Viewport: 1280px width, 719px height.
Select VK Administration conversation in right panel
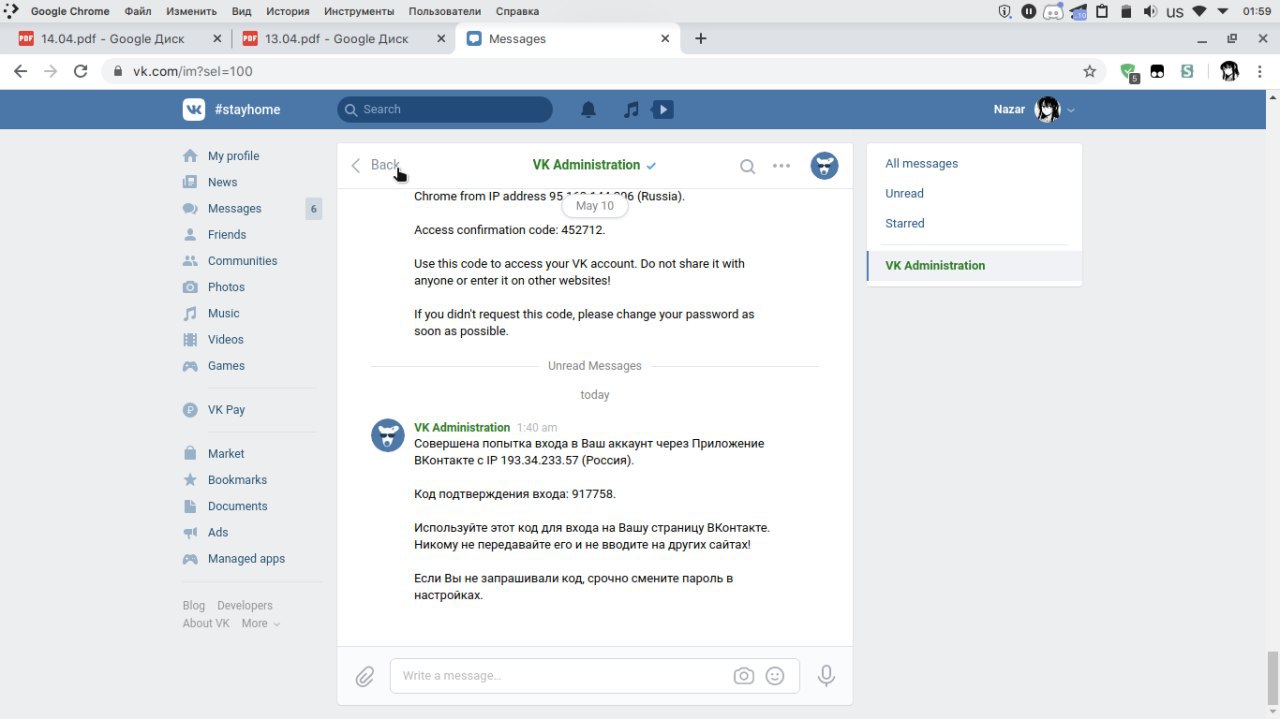pyautogui.click(x=974, y=265)
